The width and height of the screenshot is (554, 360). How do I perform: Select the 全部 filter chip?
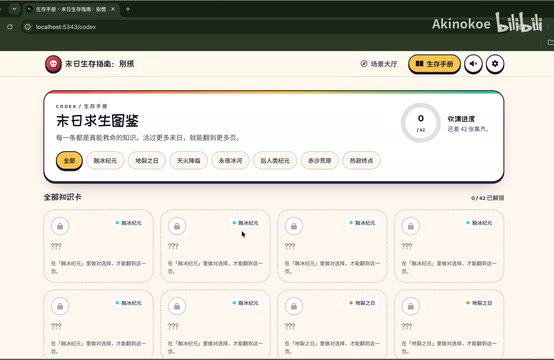point(69,161)
